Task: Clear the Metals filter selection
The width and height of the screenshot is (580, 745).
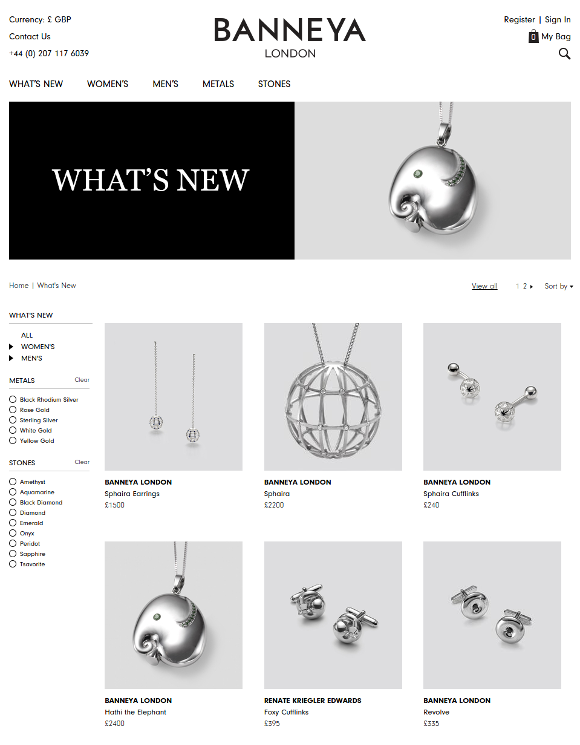Action: (82, 380)
